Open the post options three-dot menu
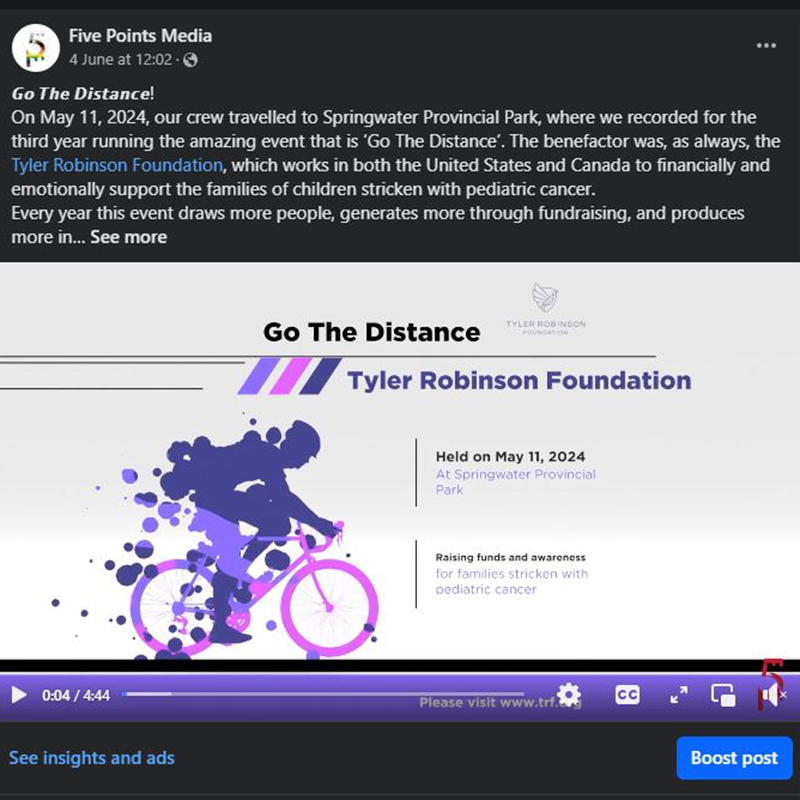800x800 pixels. [x=766, y=46]
